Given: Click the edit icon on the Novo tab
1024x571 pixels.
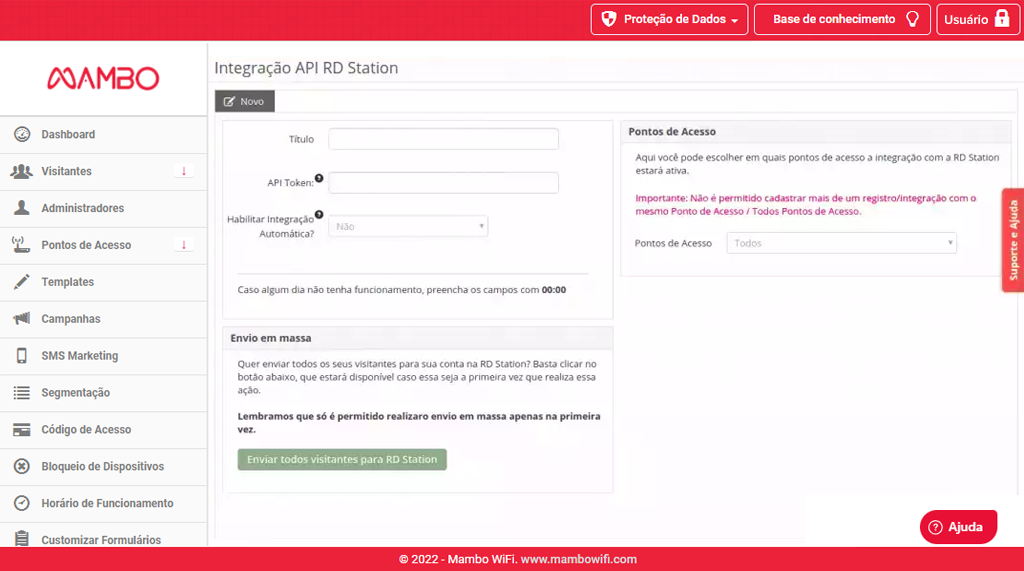Looking at the screenshot, I should [229, 101].
